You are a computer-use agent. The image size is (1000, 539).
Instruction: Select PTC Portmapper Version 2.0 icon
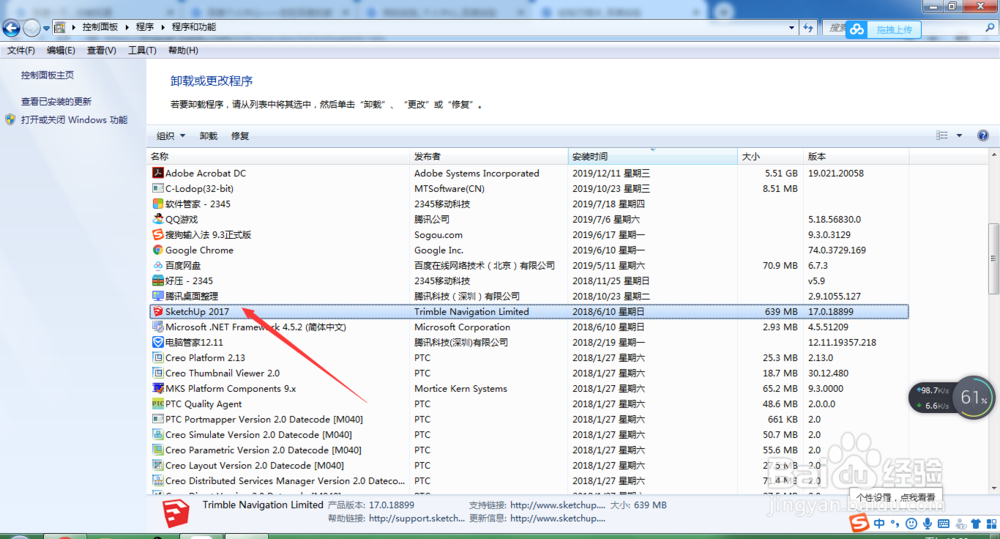[x=158, y=419]
